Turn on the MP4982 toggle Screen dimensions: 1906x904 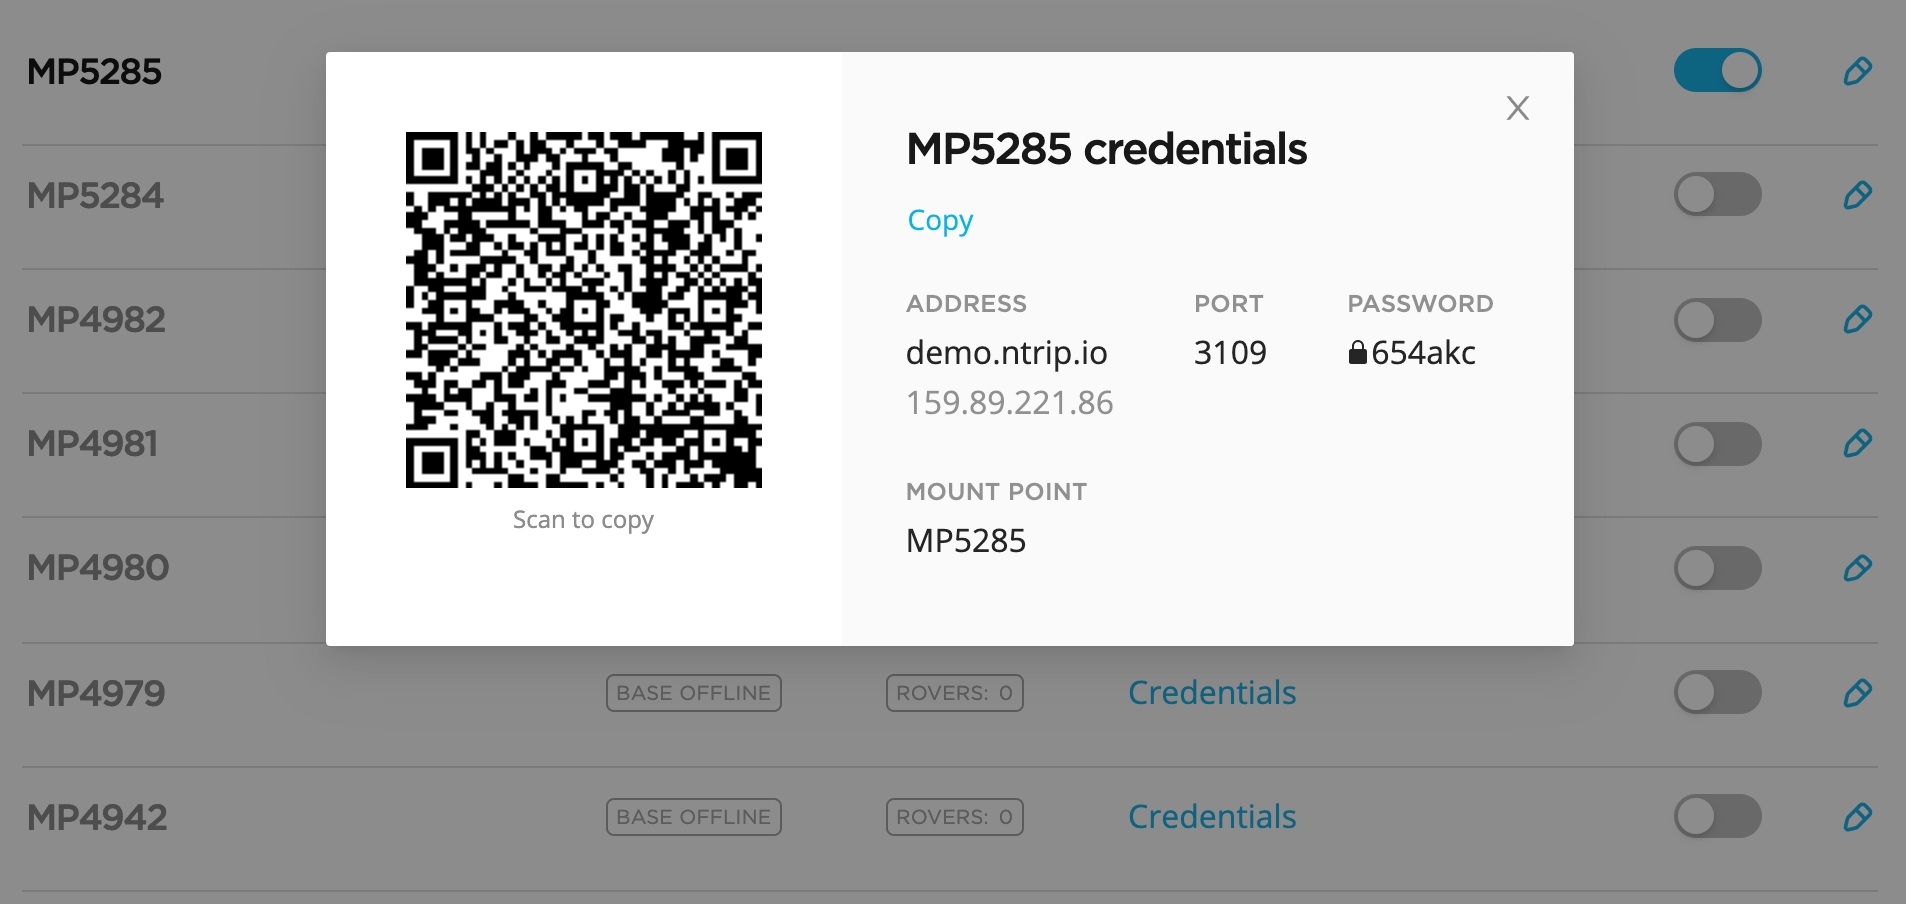pyautogui.click(x=1717, y=320)
